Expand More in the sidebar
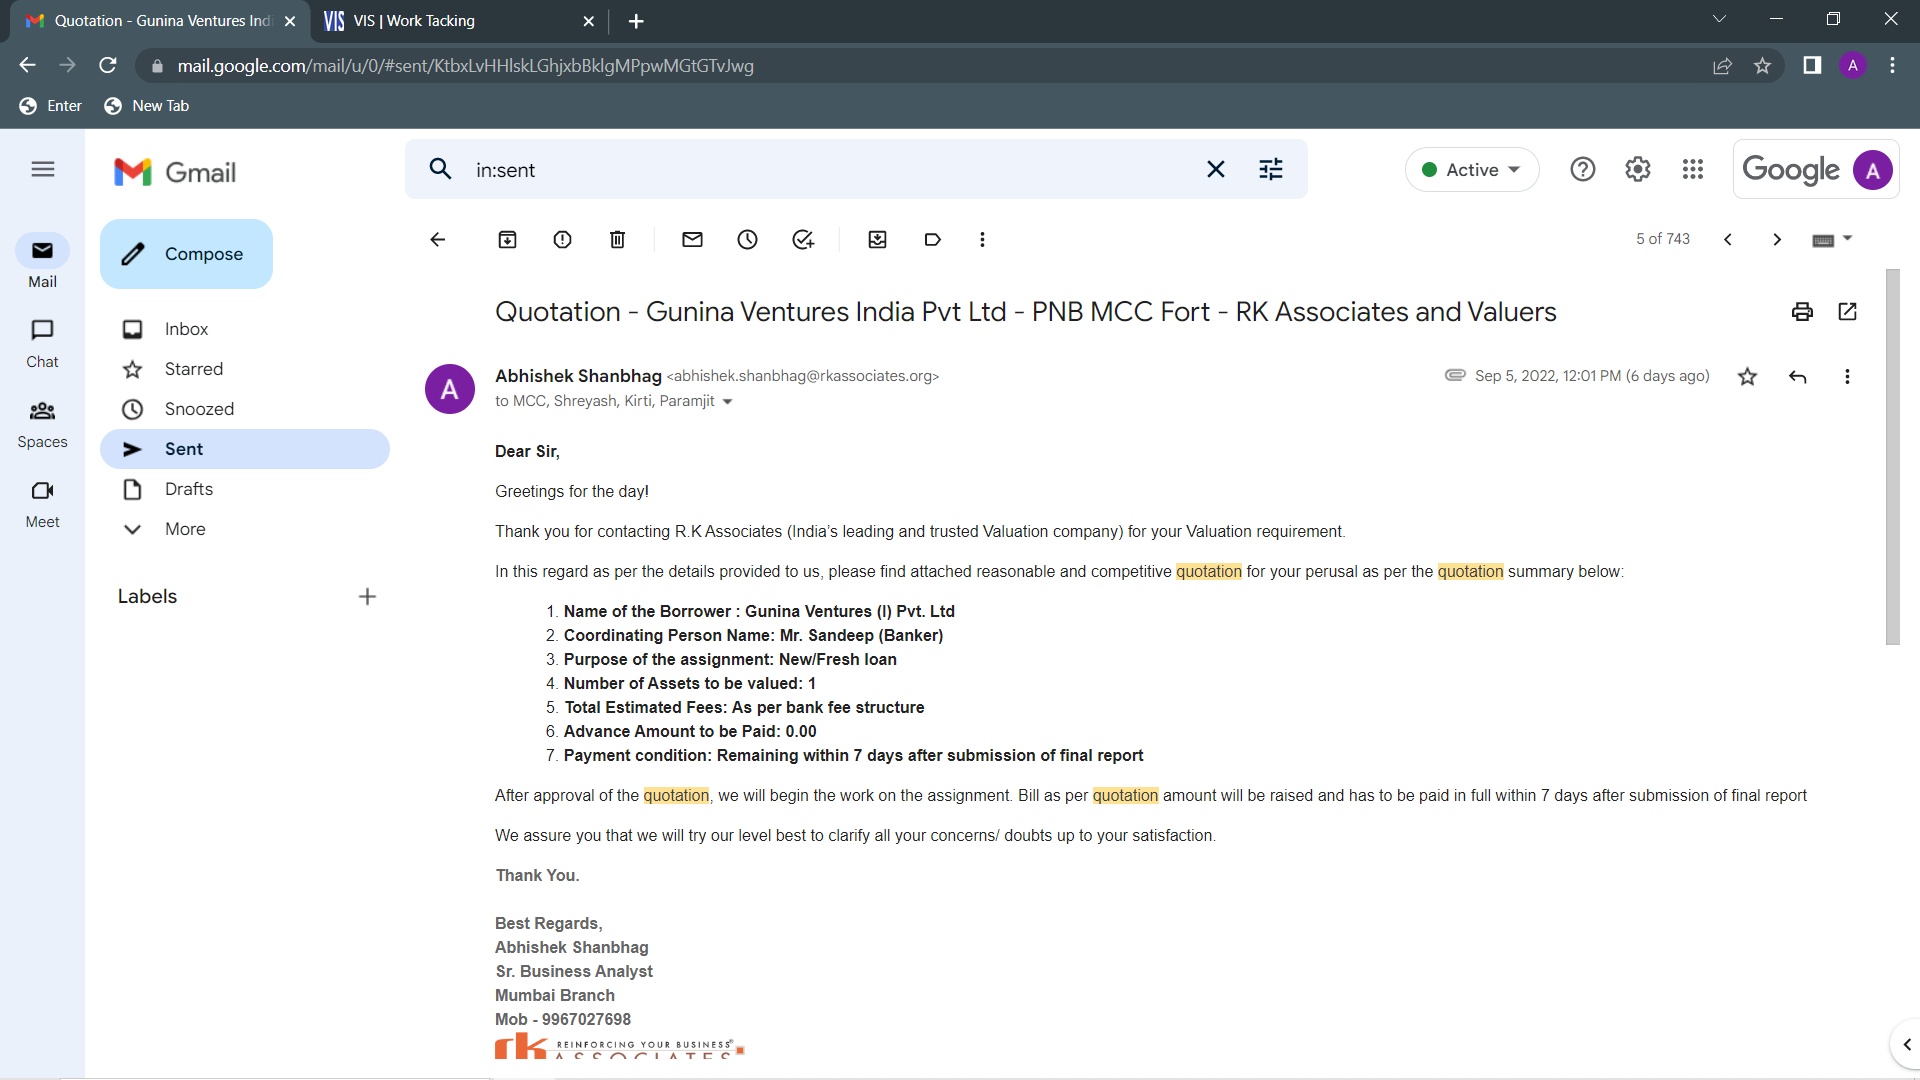 185,529
